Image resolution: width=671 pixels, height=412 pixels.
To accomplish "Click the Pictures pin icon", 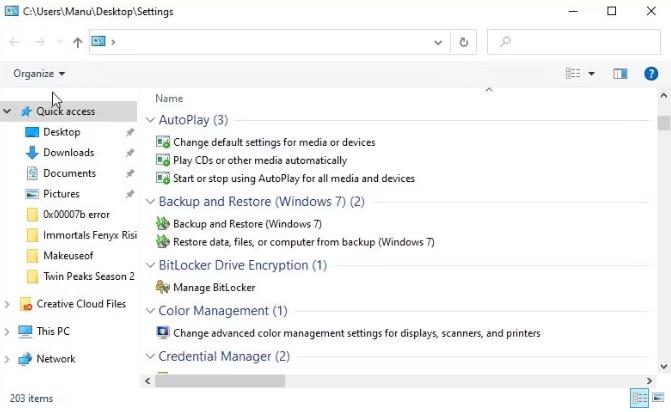I will [130, 194].
